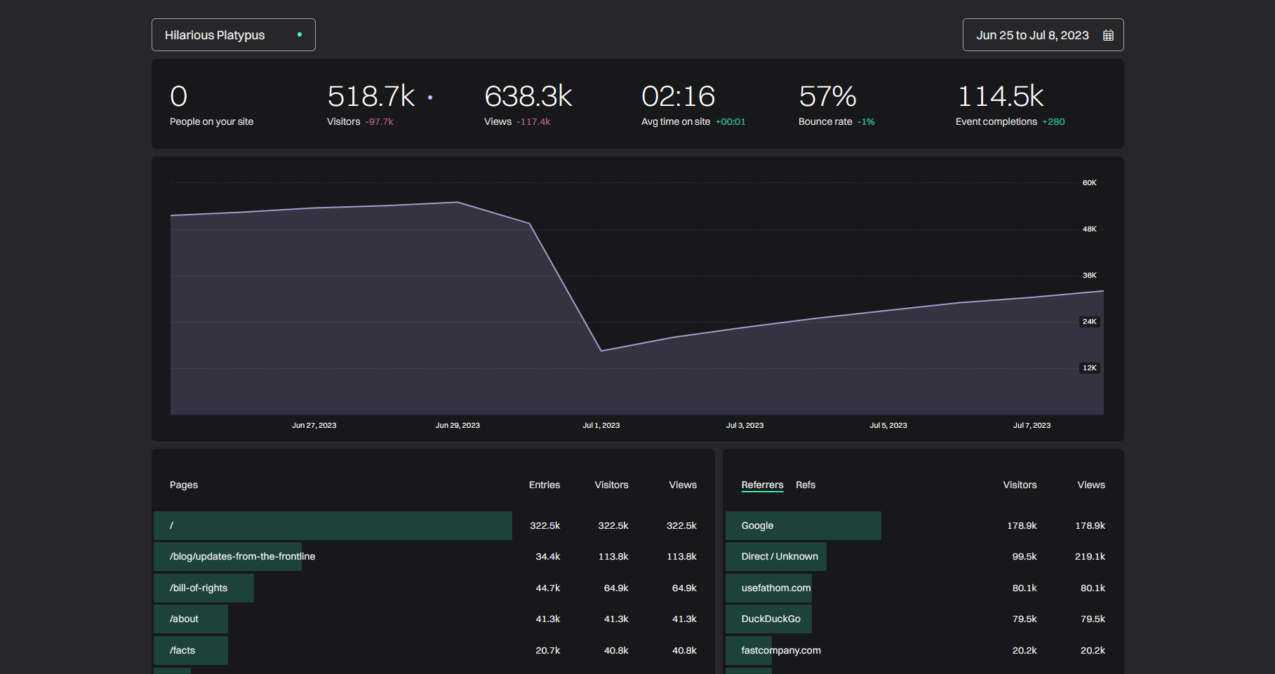Open the calendar icon in the date picker
Screen dimensions: 1275x674
click(1107, 34)
